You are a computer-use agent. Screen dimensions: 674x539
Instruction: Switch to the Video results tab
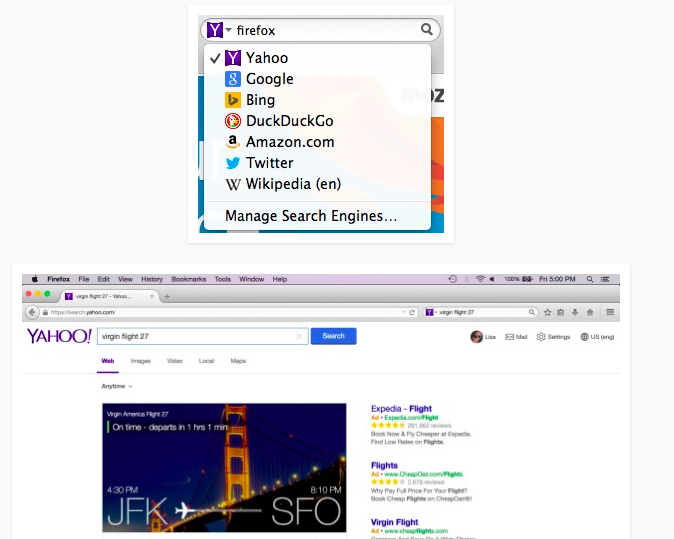click(x=175, y=361)
